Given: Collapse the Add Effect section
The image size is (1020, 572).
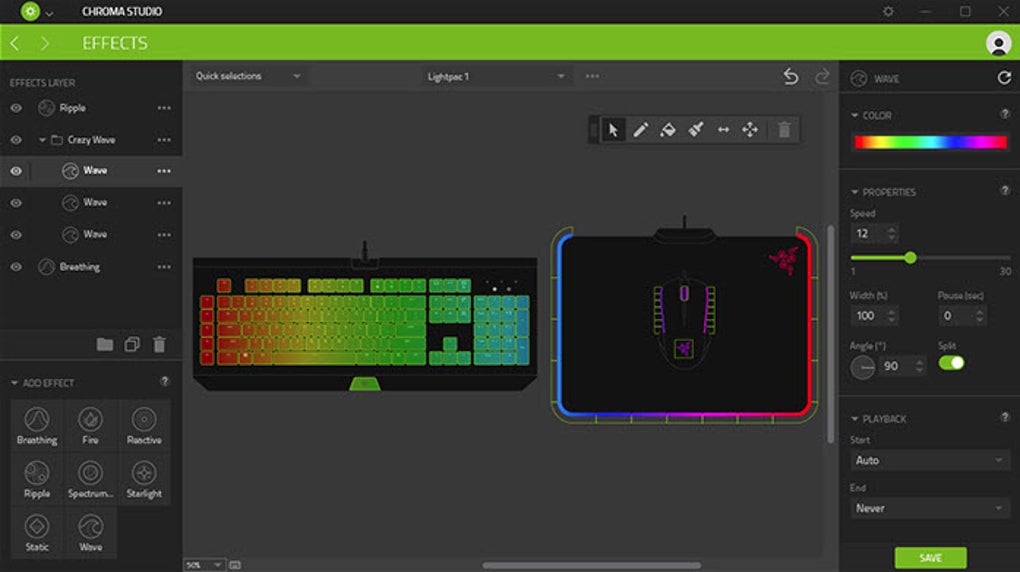Looking at the screenshot, I should tap(14, 383).
